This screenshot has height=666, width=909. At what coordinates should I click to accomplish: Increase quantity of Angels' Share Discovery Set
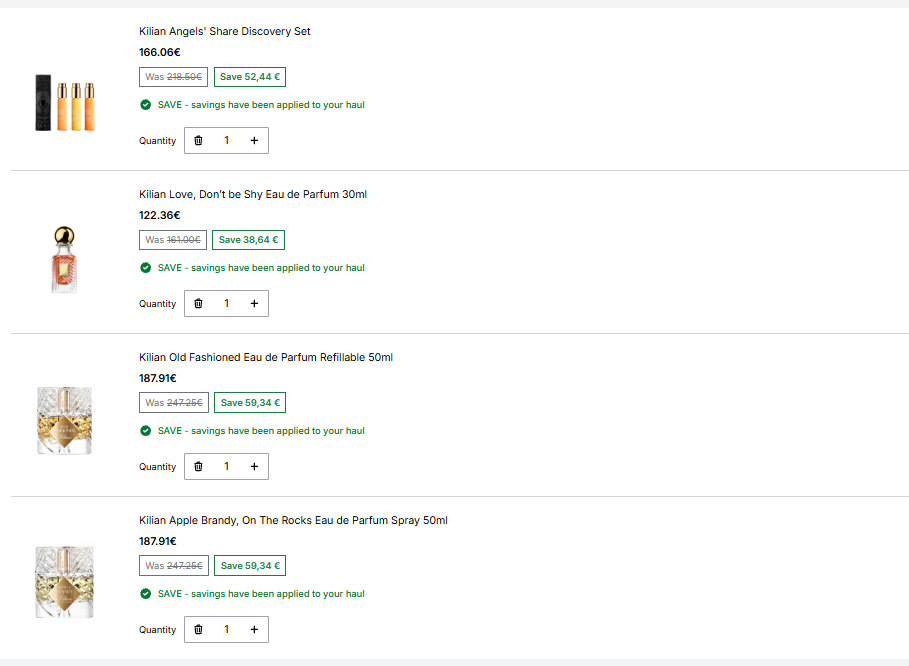(254, 140)
